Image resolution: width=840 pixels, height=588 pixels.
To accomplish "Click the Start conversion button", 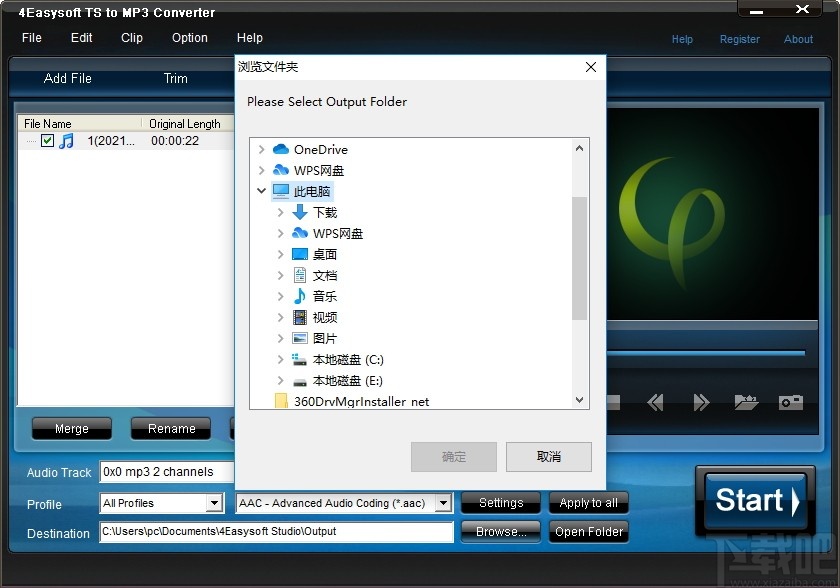I will coord(755,500).
